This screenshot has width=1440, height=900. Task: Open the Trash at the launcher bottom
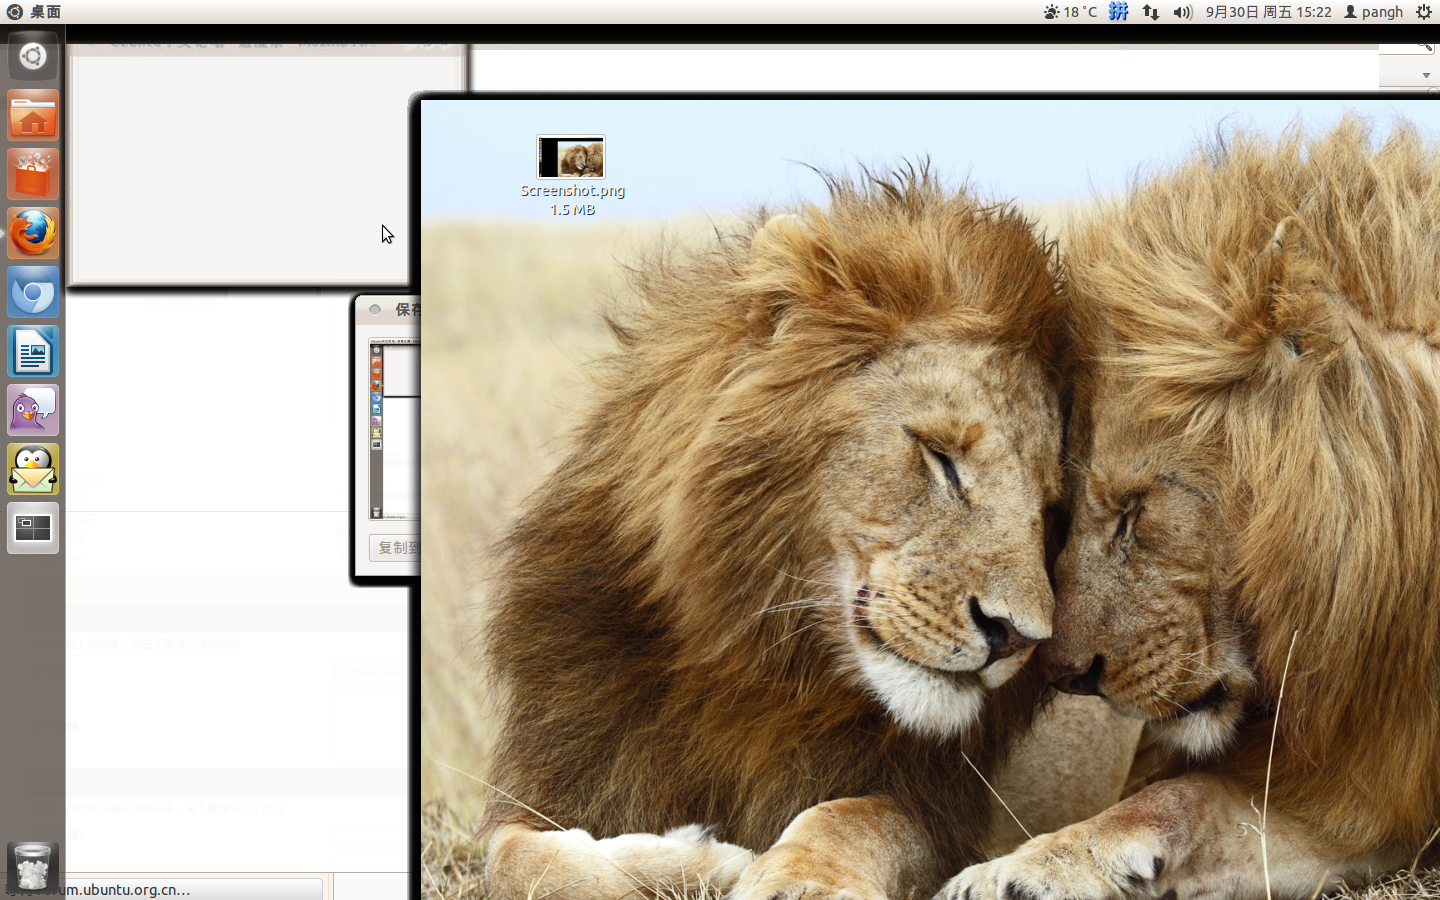pyautogui.click(x=33, y=866)
